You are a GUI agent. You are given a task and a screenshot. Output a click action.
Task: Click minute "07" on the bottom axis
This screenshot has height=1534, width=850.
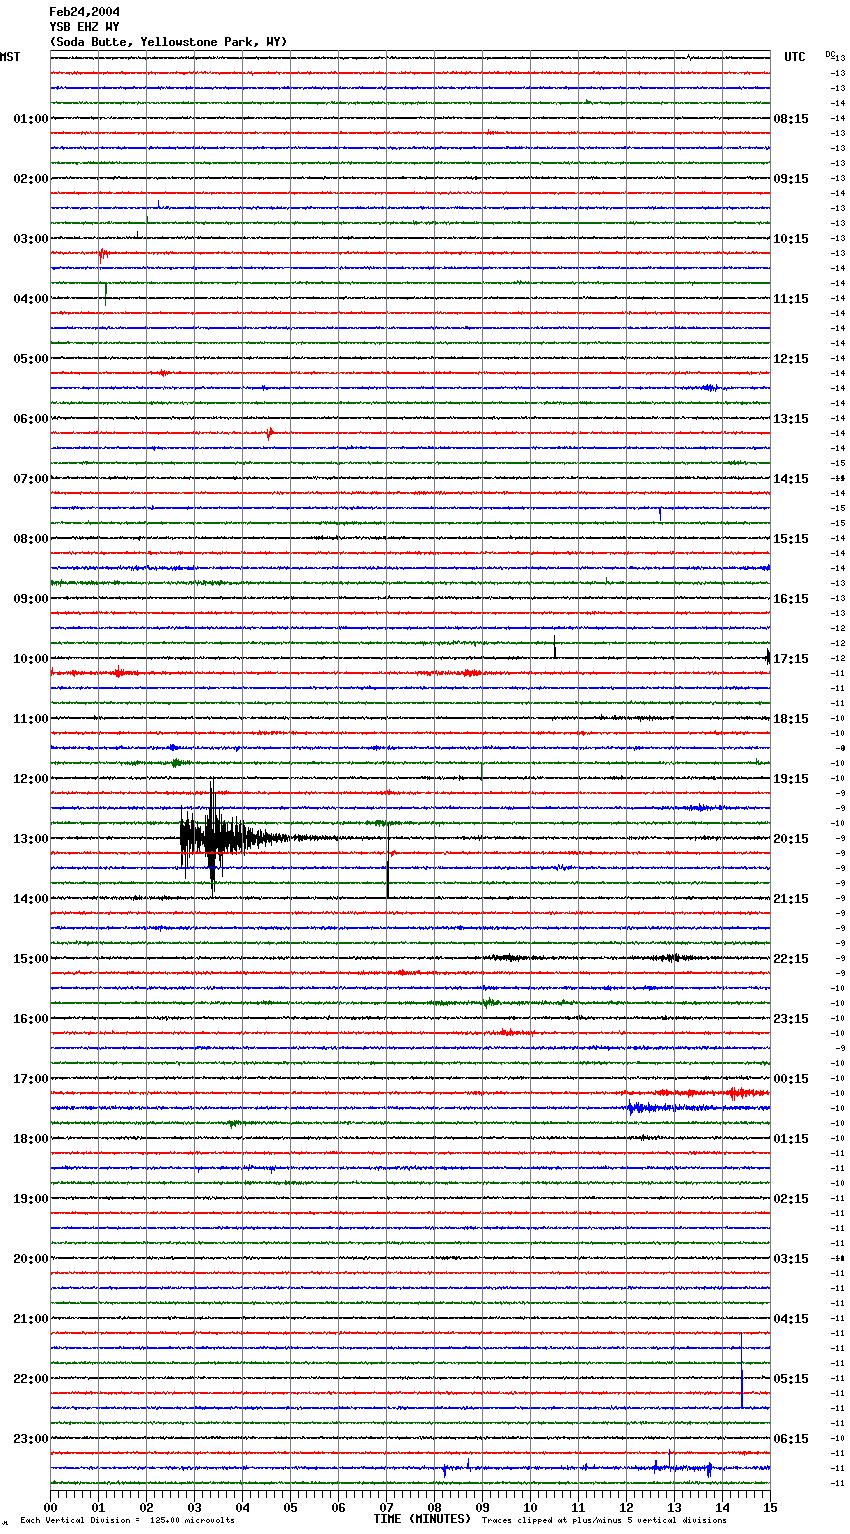tap(386, 1507)
